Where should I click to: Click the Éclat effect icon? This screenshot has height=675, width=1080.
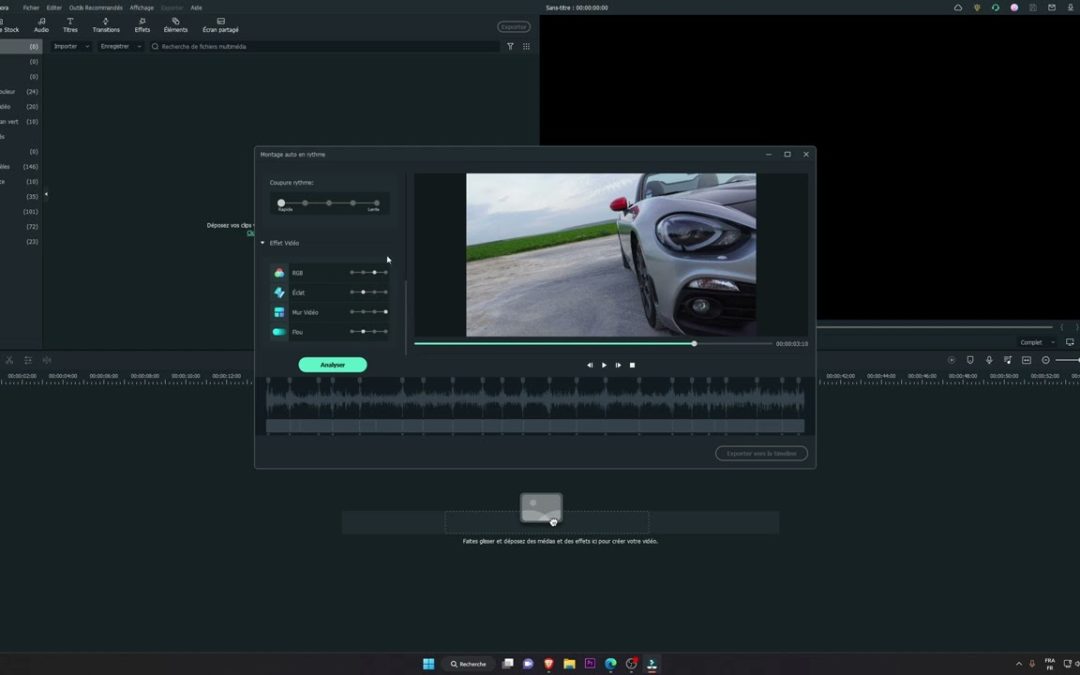coord(279,293)
